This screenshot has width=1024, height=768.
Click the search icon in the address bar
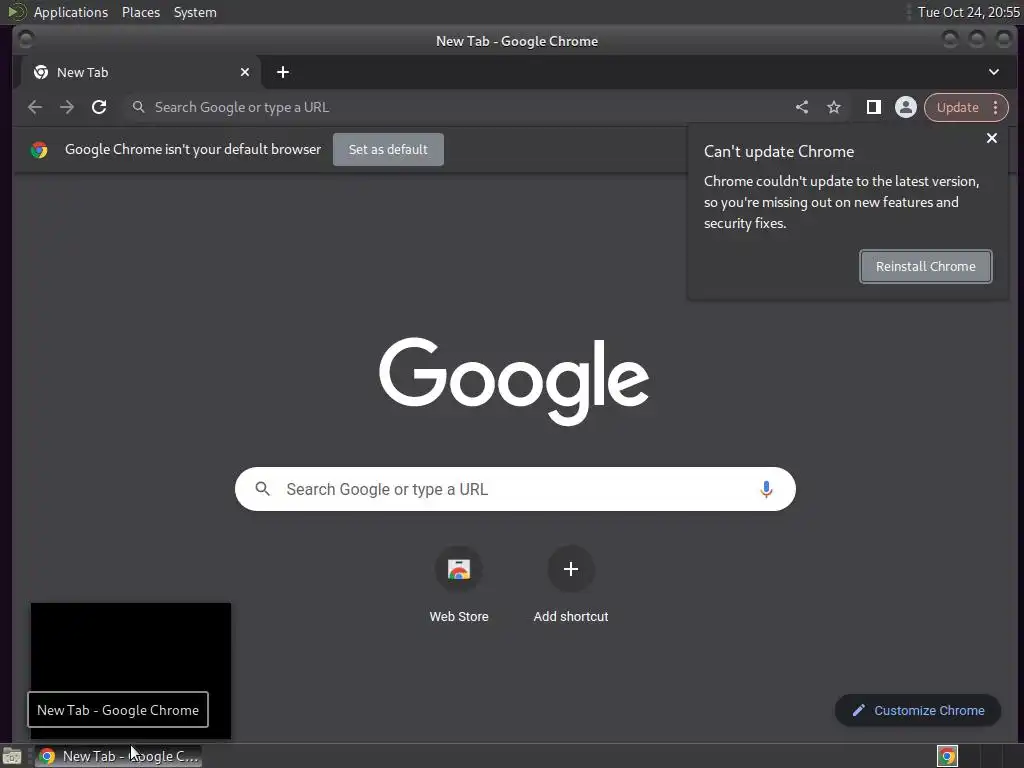pos(138,107)
